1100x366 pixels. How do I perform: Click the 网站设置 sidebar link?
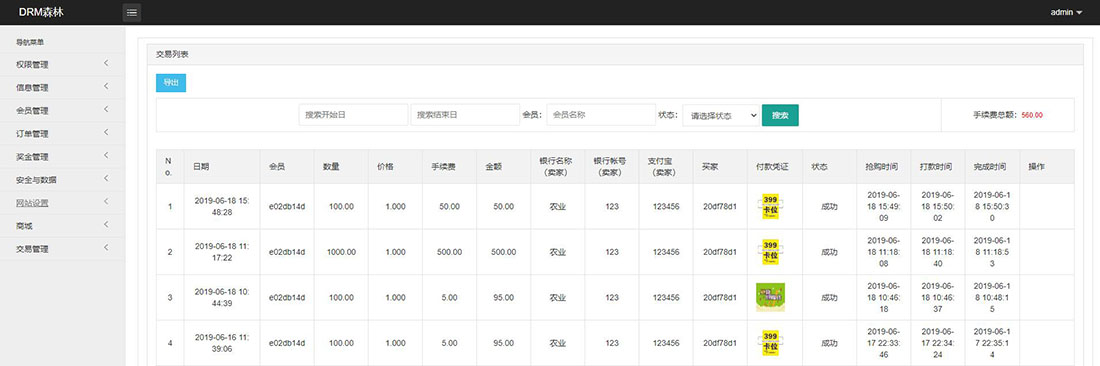(x=32, y=203)
